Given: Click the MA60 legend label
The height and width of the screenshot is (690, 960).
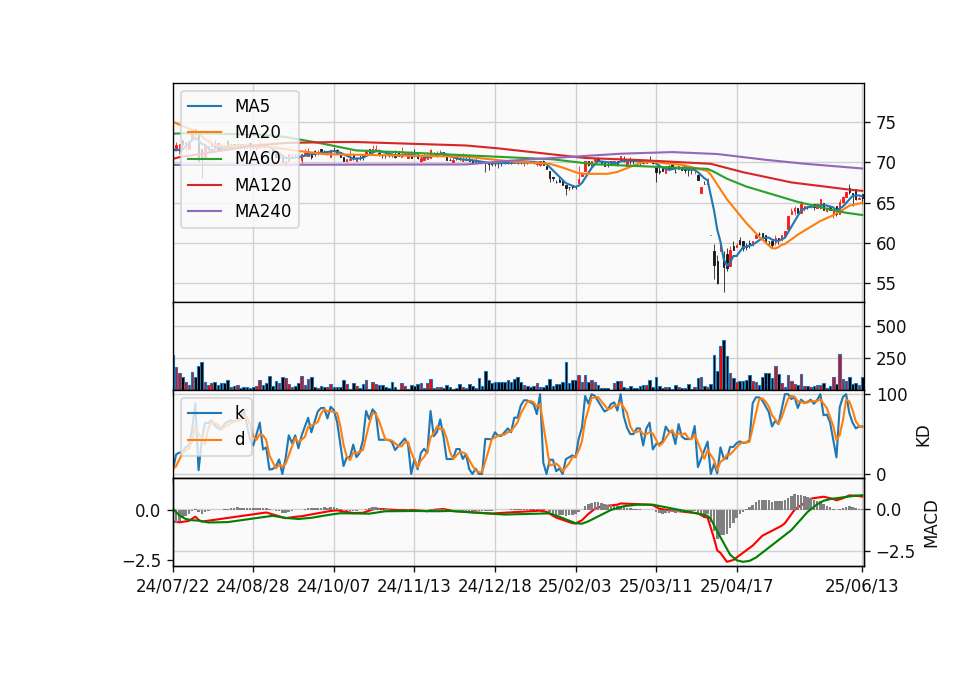Looking at the screenshot, I should coord(257,158).
